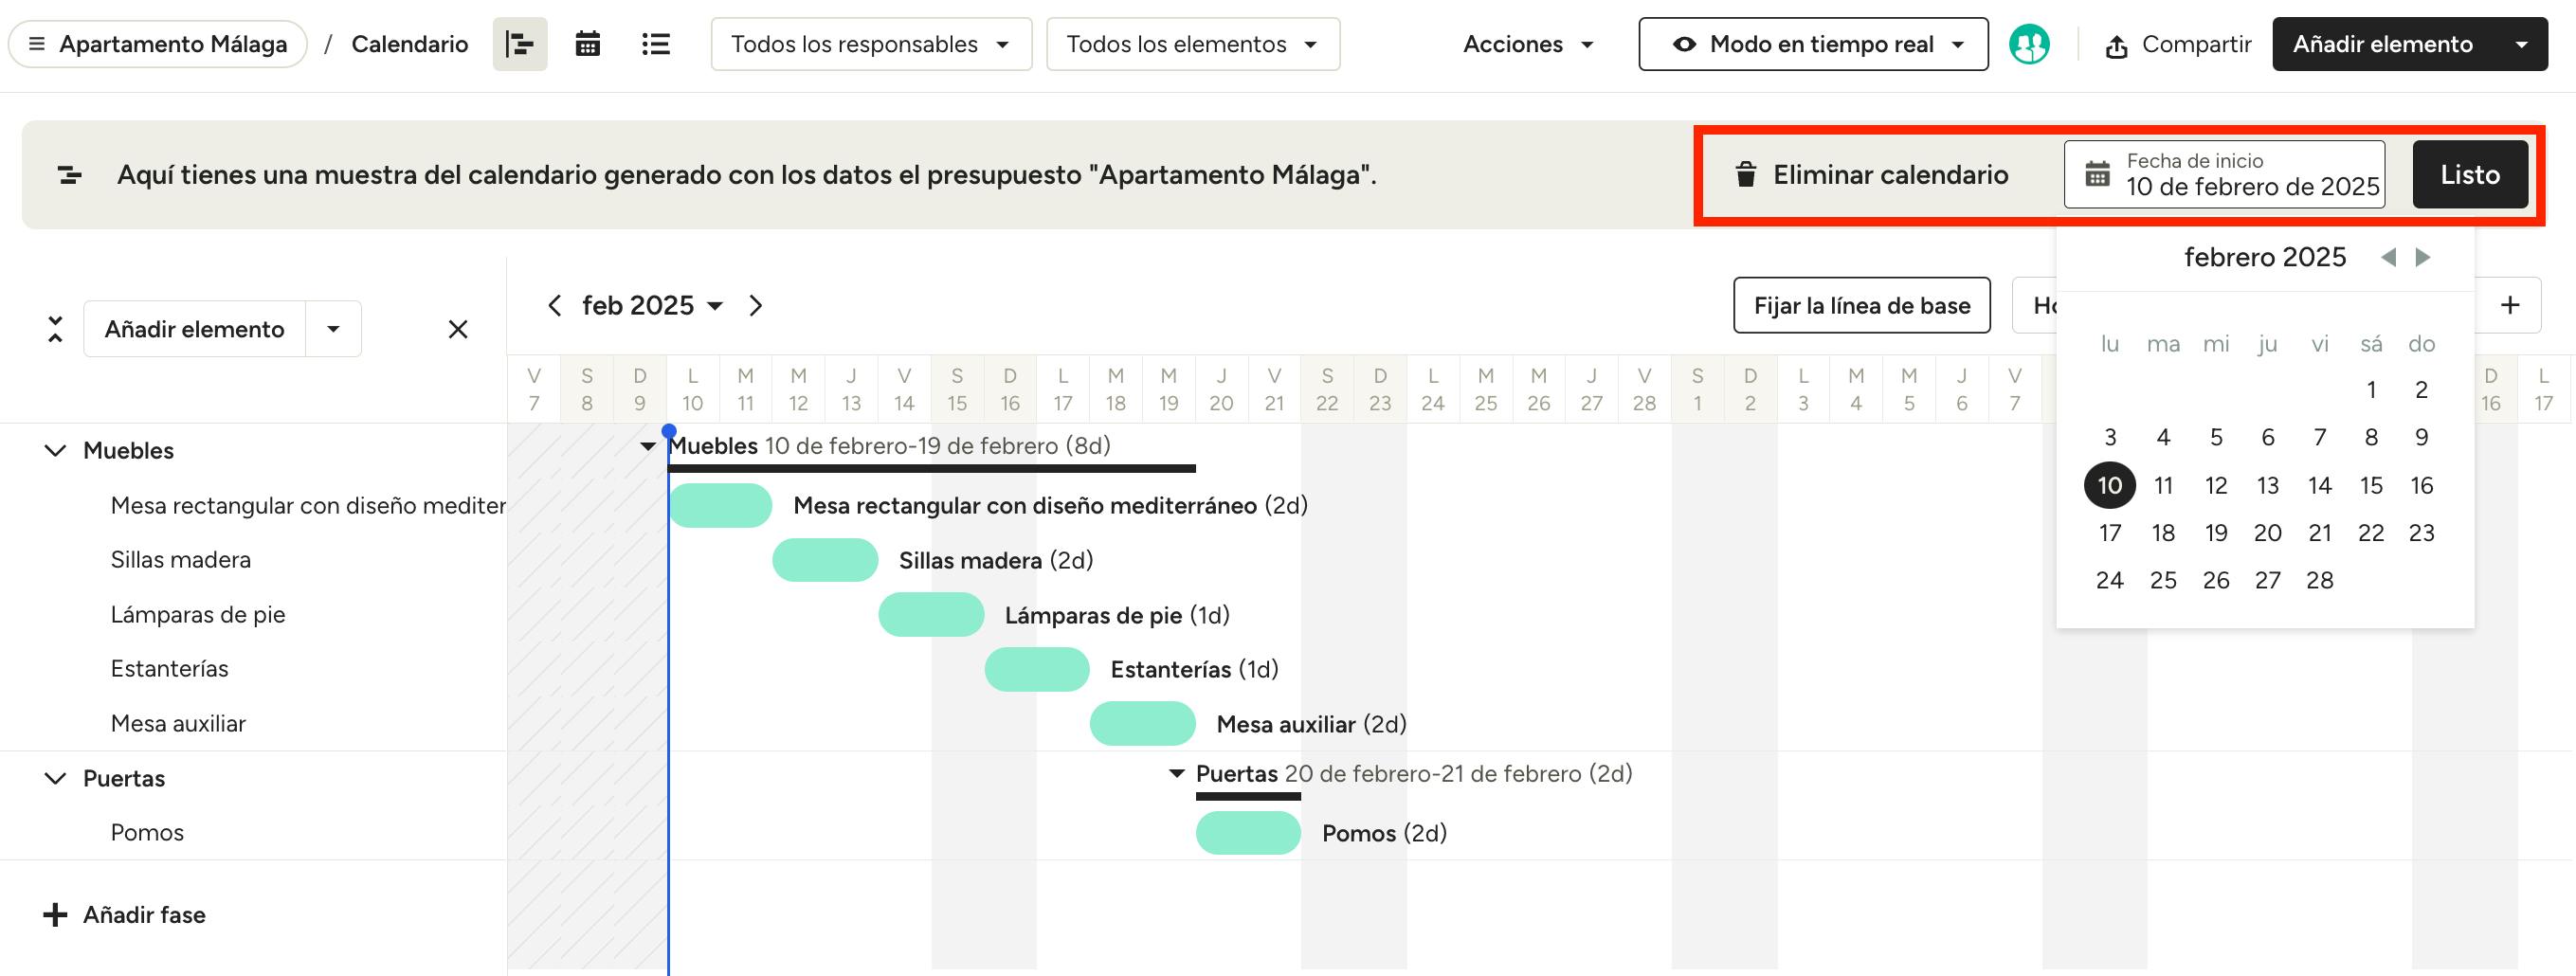Go to next month in date picker

click(x=2423, y=258)
